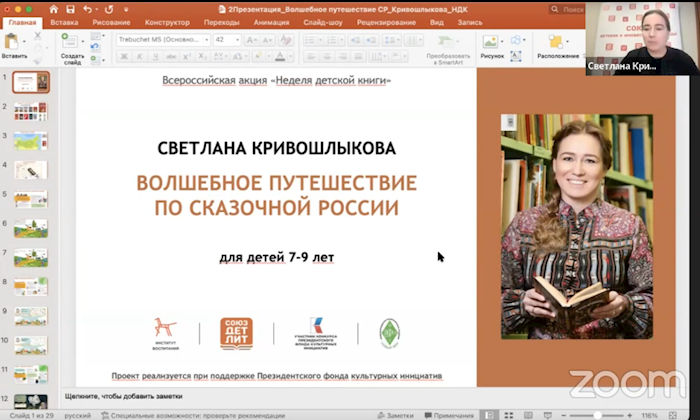Open the Home icon in title bar
700x420 pixels.
click(x=54, y=9)
